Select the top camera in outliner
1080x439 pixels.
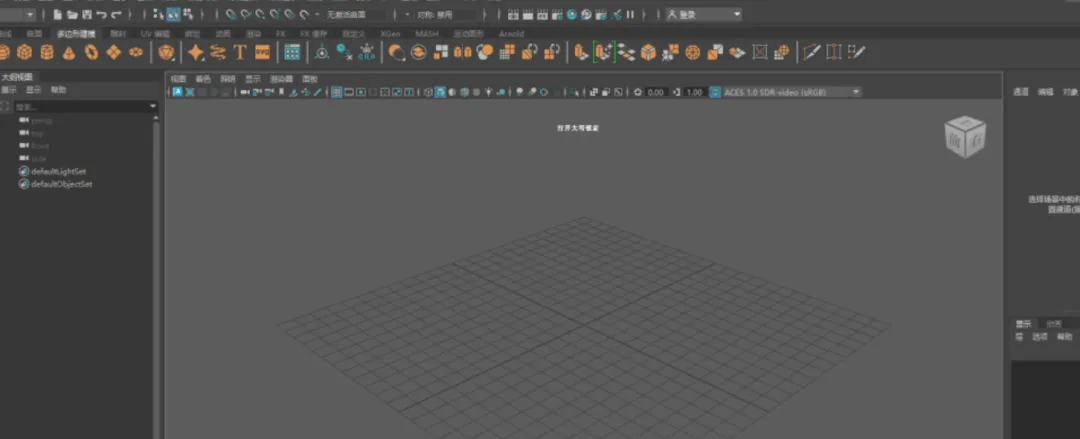(37, 133)
